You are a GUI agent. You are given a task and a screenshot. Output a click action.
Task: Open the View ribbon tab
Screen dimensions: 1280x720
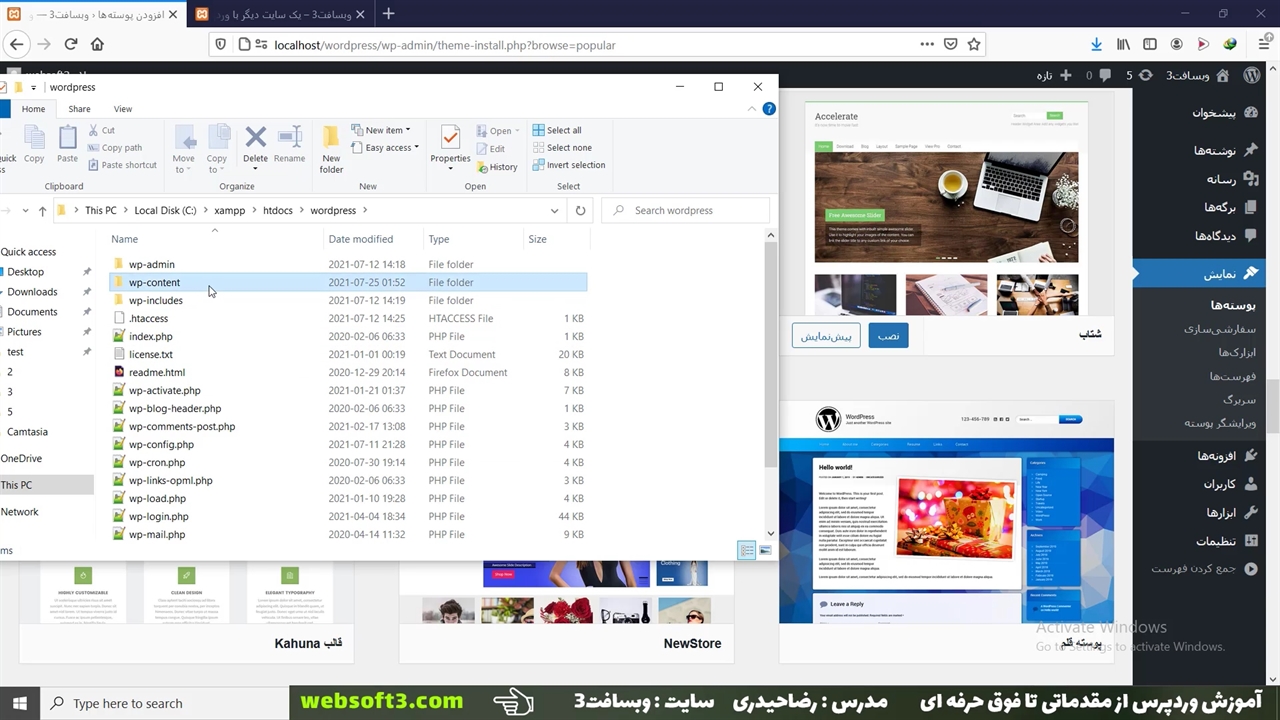pyautogui.click(x=122, y=109)
